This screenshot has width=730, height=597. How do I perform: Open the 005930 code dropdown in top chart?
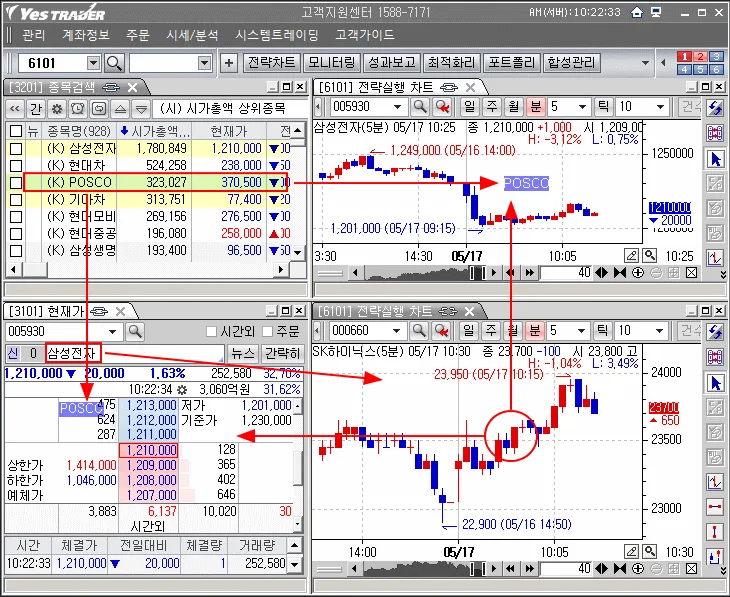tap(397, 107)
